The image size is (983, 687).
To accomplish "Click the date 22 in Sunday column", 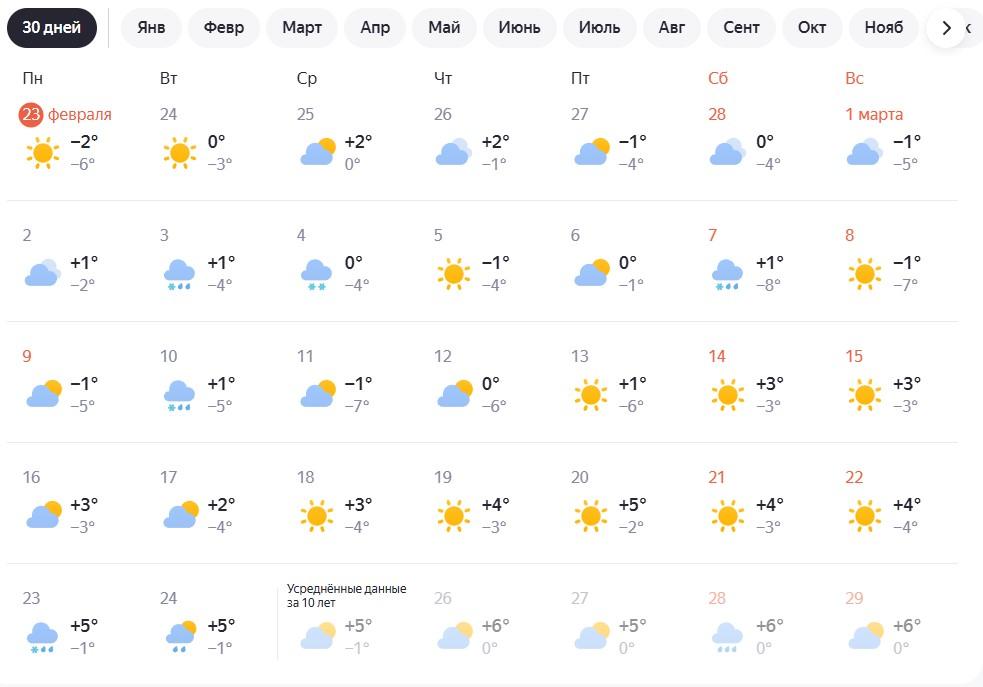I will (x=854, y=478).
